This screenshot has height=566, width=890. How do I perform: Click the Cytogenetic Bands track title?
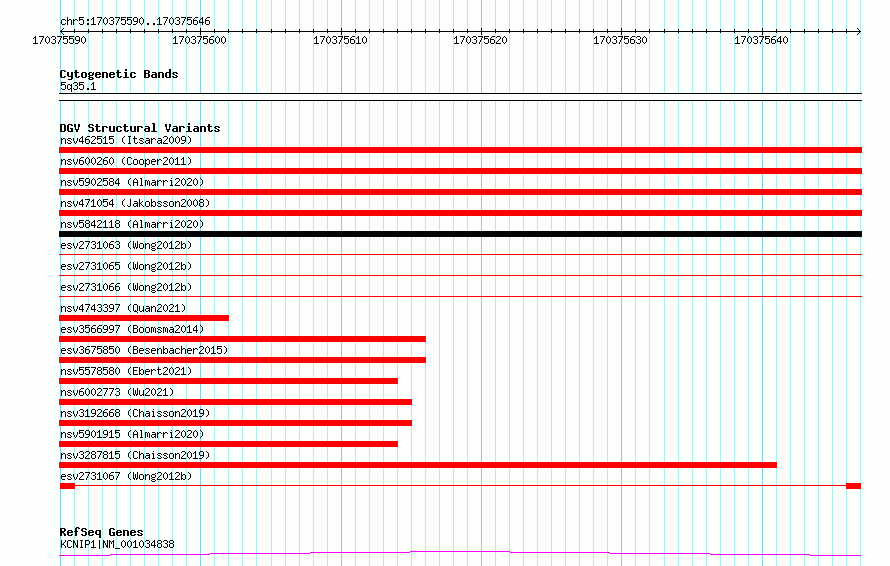pyautogui.click(x=119, y=74)
